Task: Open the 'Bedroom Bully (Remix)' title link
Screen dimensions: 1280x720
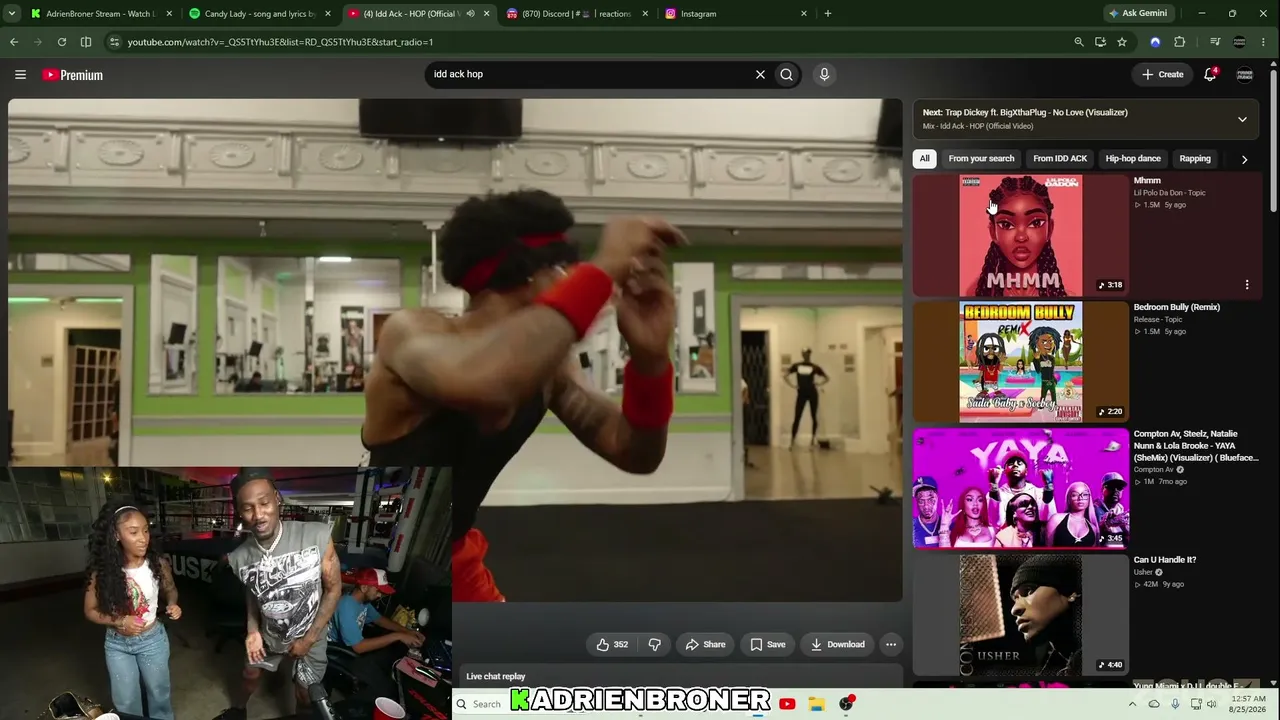Action: [x=1177, y=308]
